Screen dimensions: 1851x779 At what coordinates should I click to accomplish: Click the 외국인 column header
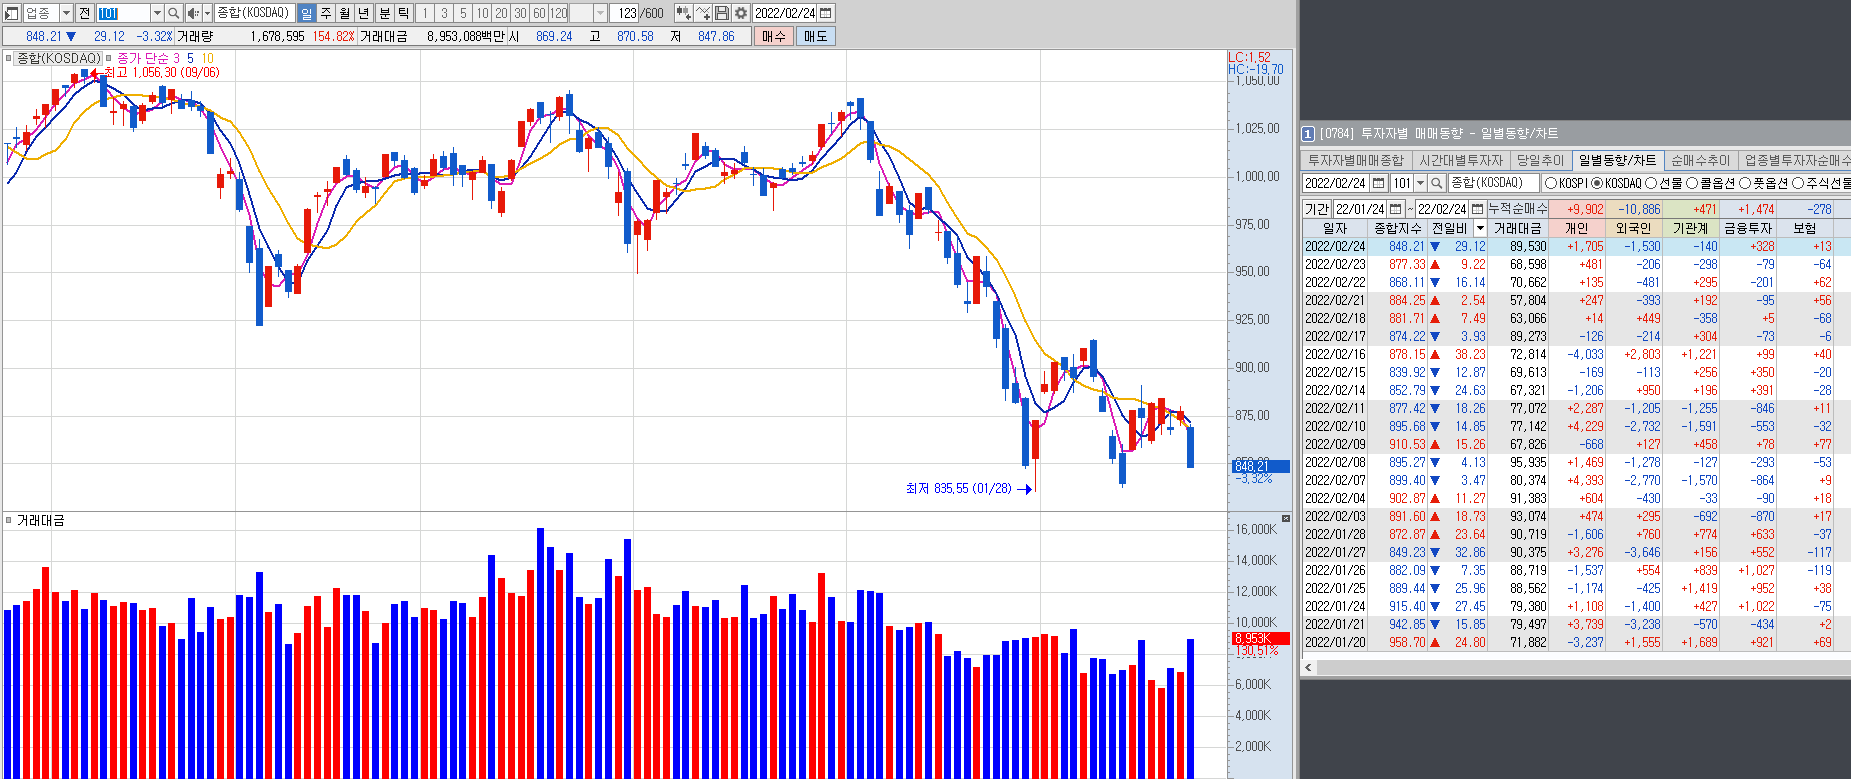(1634, 228)
